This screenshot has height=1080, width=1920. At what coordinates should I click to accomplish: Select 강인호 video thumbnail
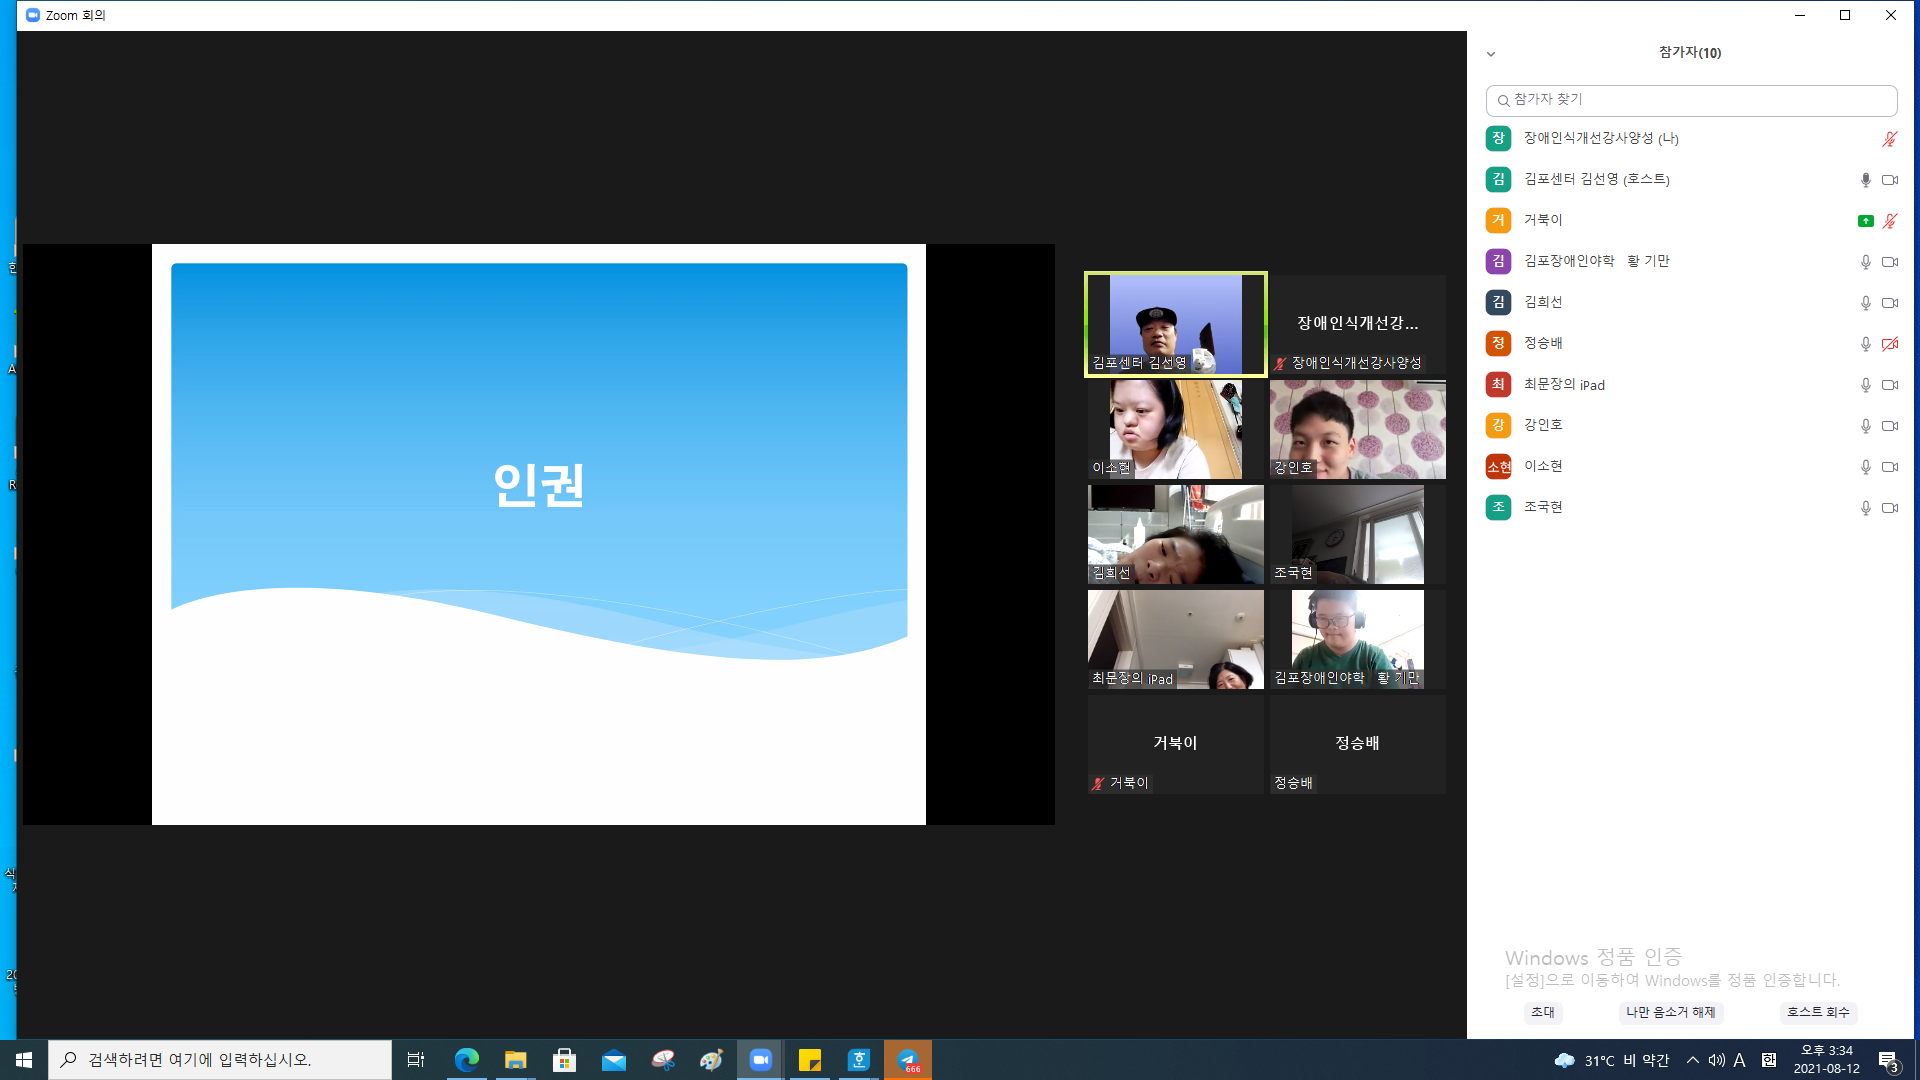[x=1357, y=428]
